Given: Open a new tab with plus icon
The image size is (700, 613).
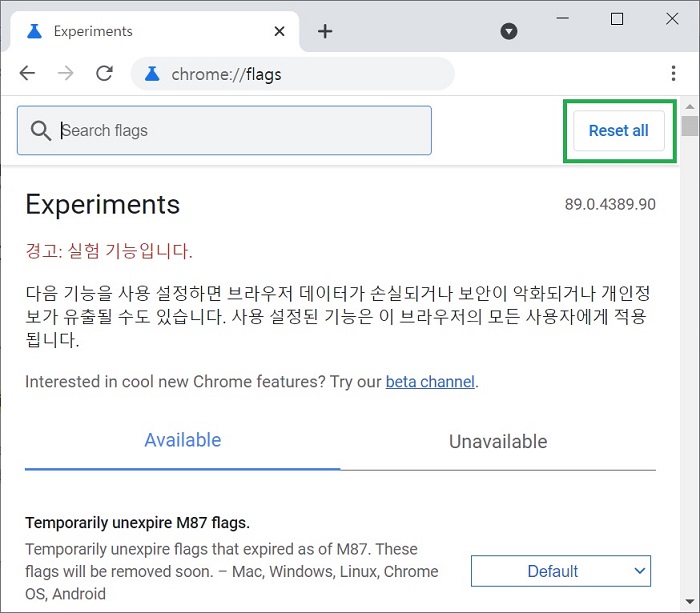Looking at the screenshot, I should click(325, 31).
